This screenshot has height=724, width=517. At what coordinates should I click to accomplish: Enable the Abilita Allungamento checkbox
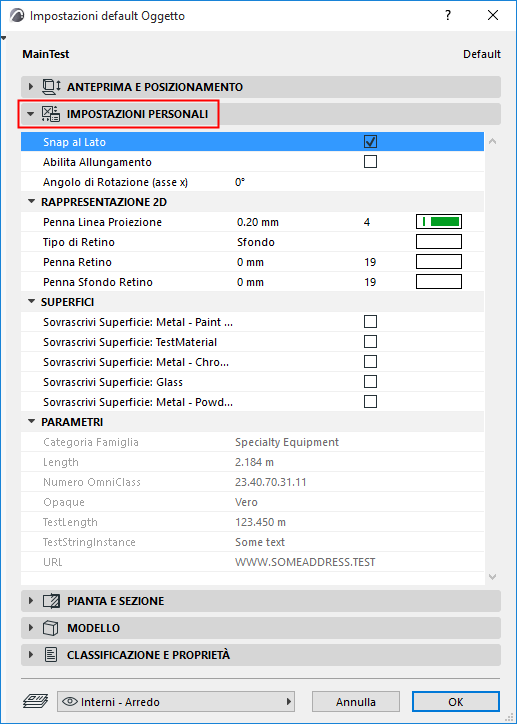coord(370,162)
